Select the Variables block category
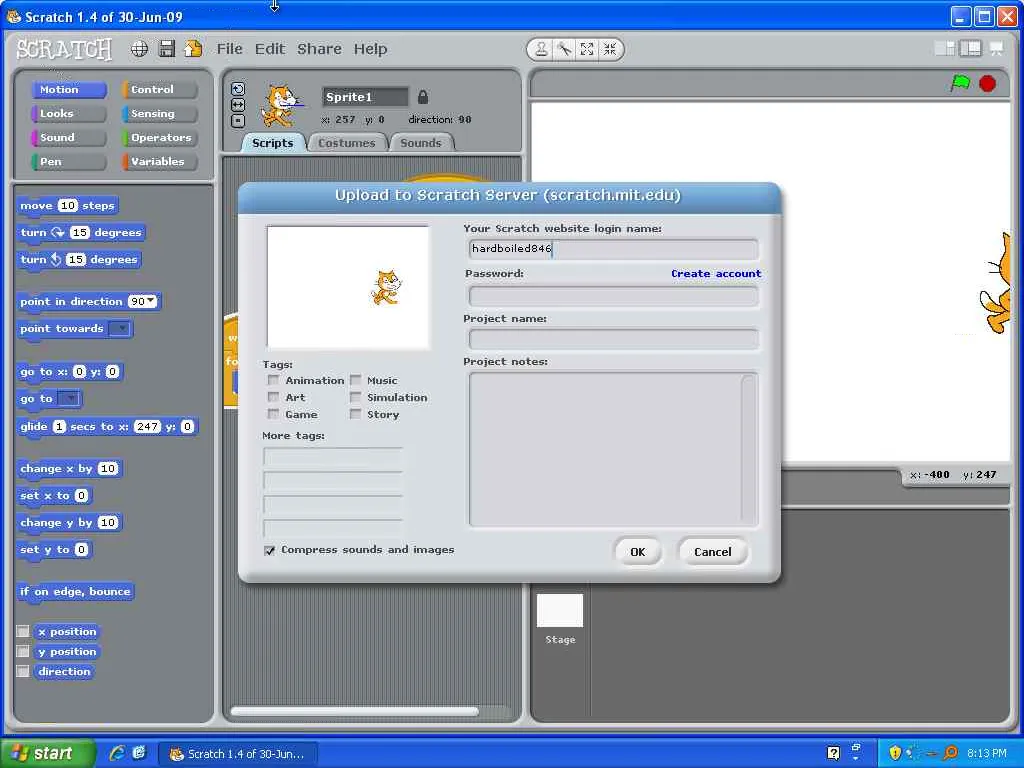 (x=159, y=161)
